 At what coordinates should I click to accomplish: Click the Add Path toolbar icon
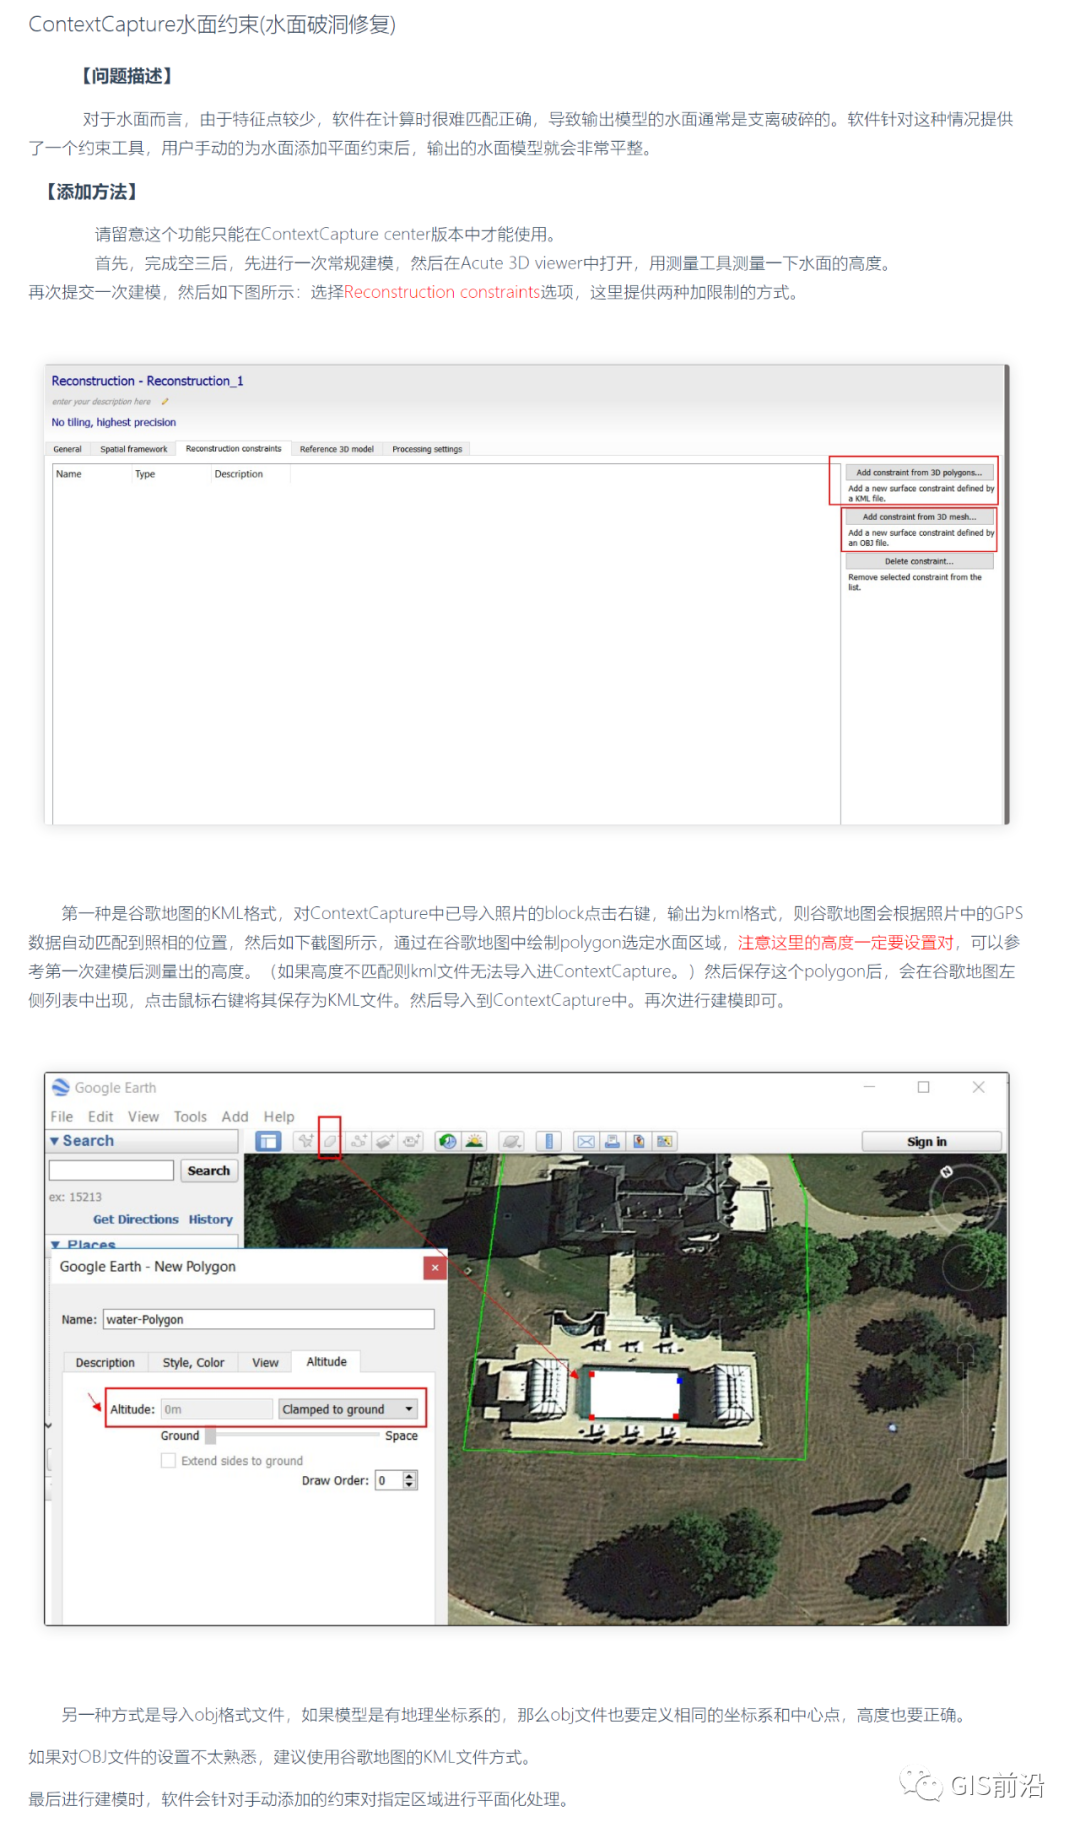pos(358,1141)
